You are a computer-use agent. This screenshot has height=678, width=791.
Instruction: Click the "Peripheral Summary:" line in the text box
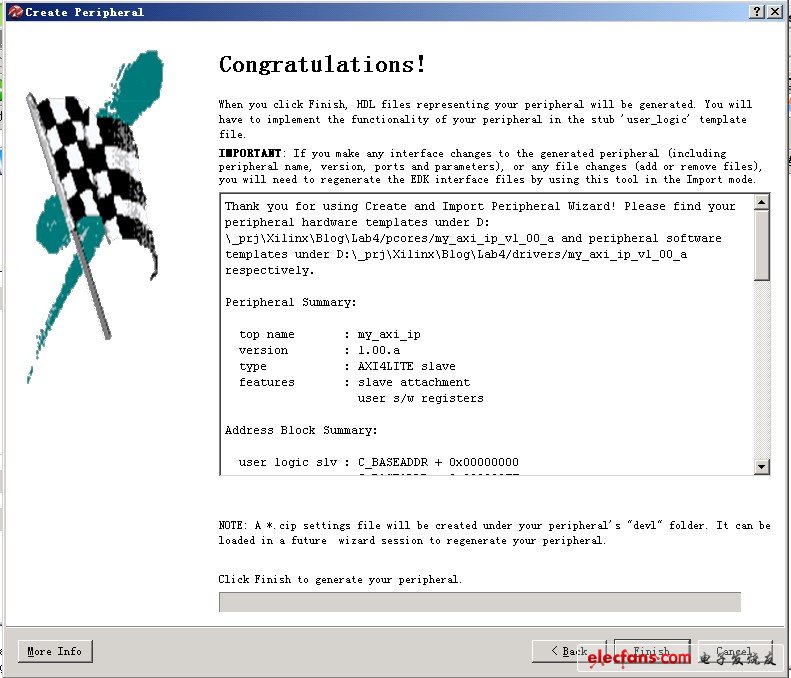coord(291,302)
